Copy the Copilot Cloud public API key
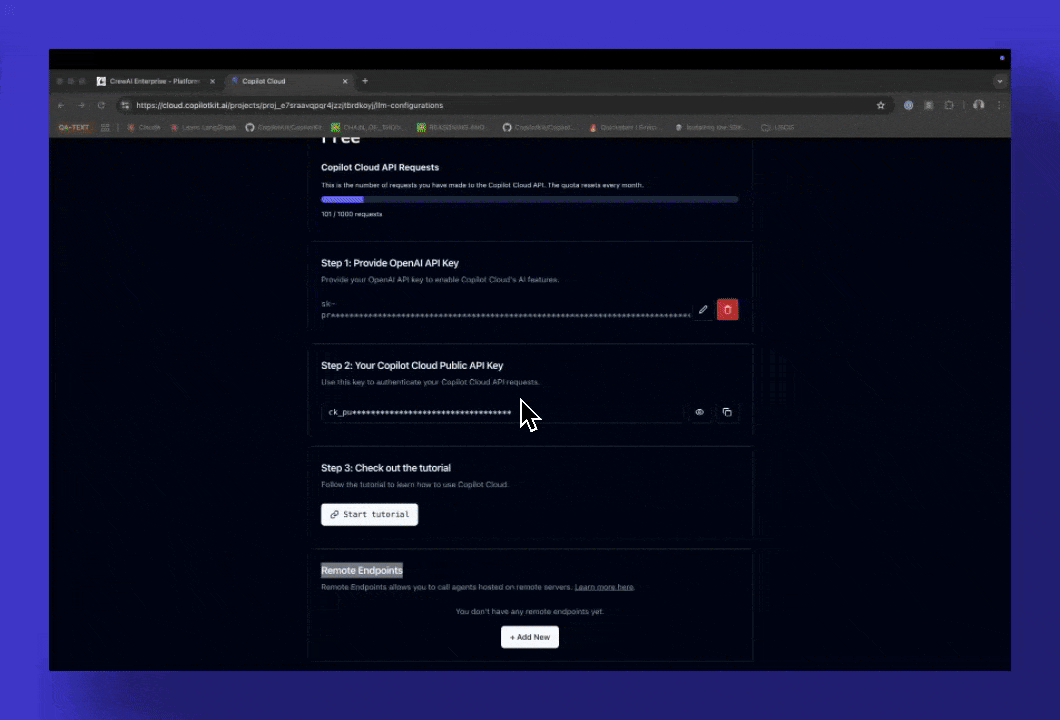This screenshot has height=720, width=1060. (727, 412)
